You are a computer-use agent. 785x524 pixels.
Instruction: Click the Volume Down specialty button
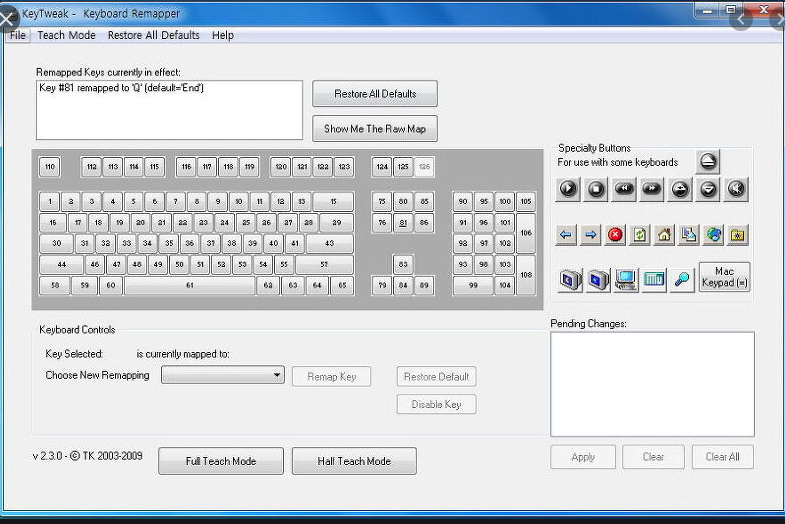(708, 189)
